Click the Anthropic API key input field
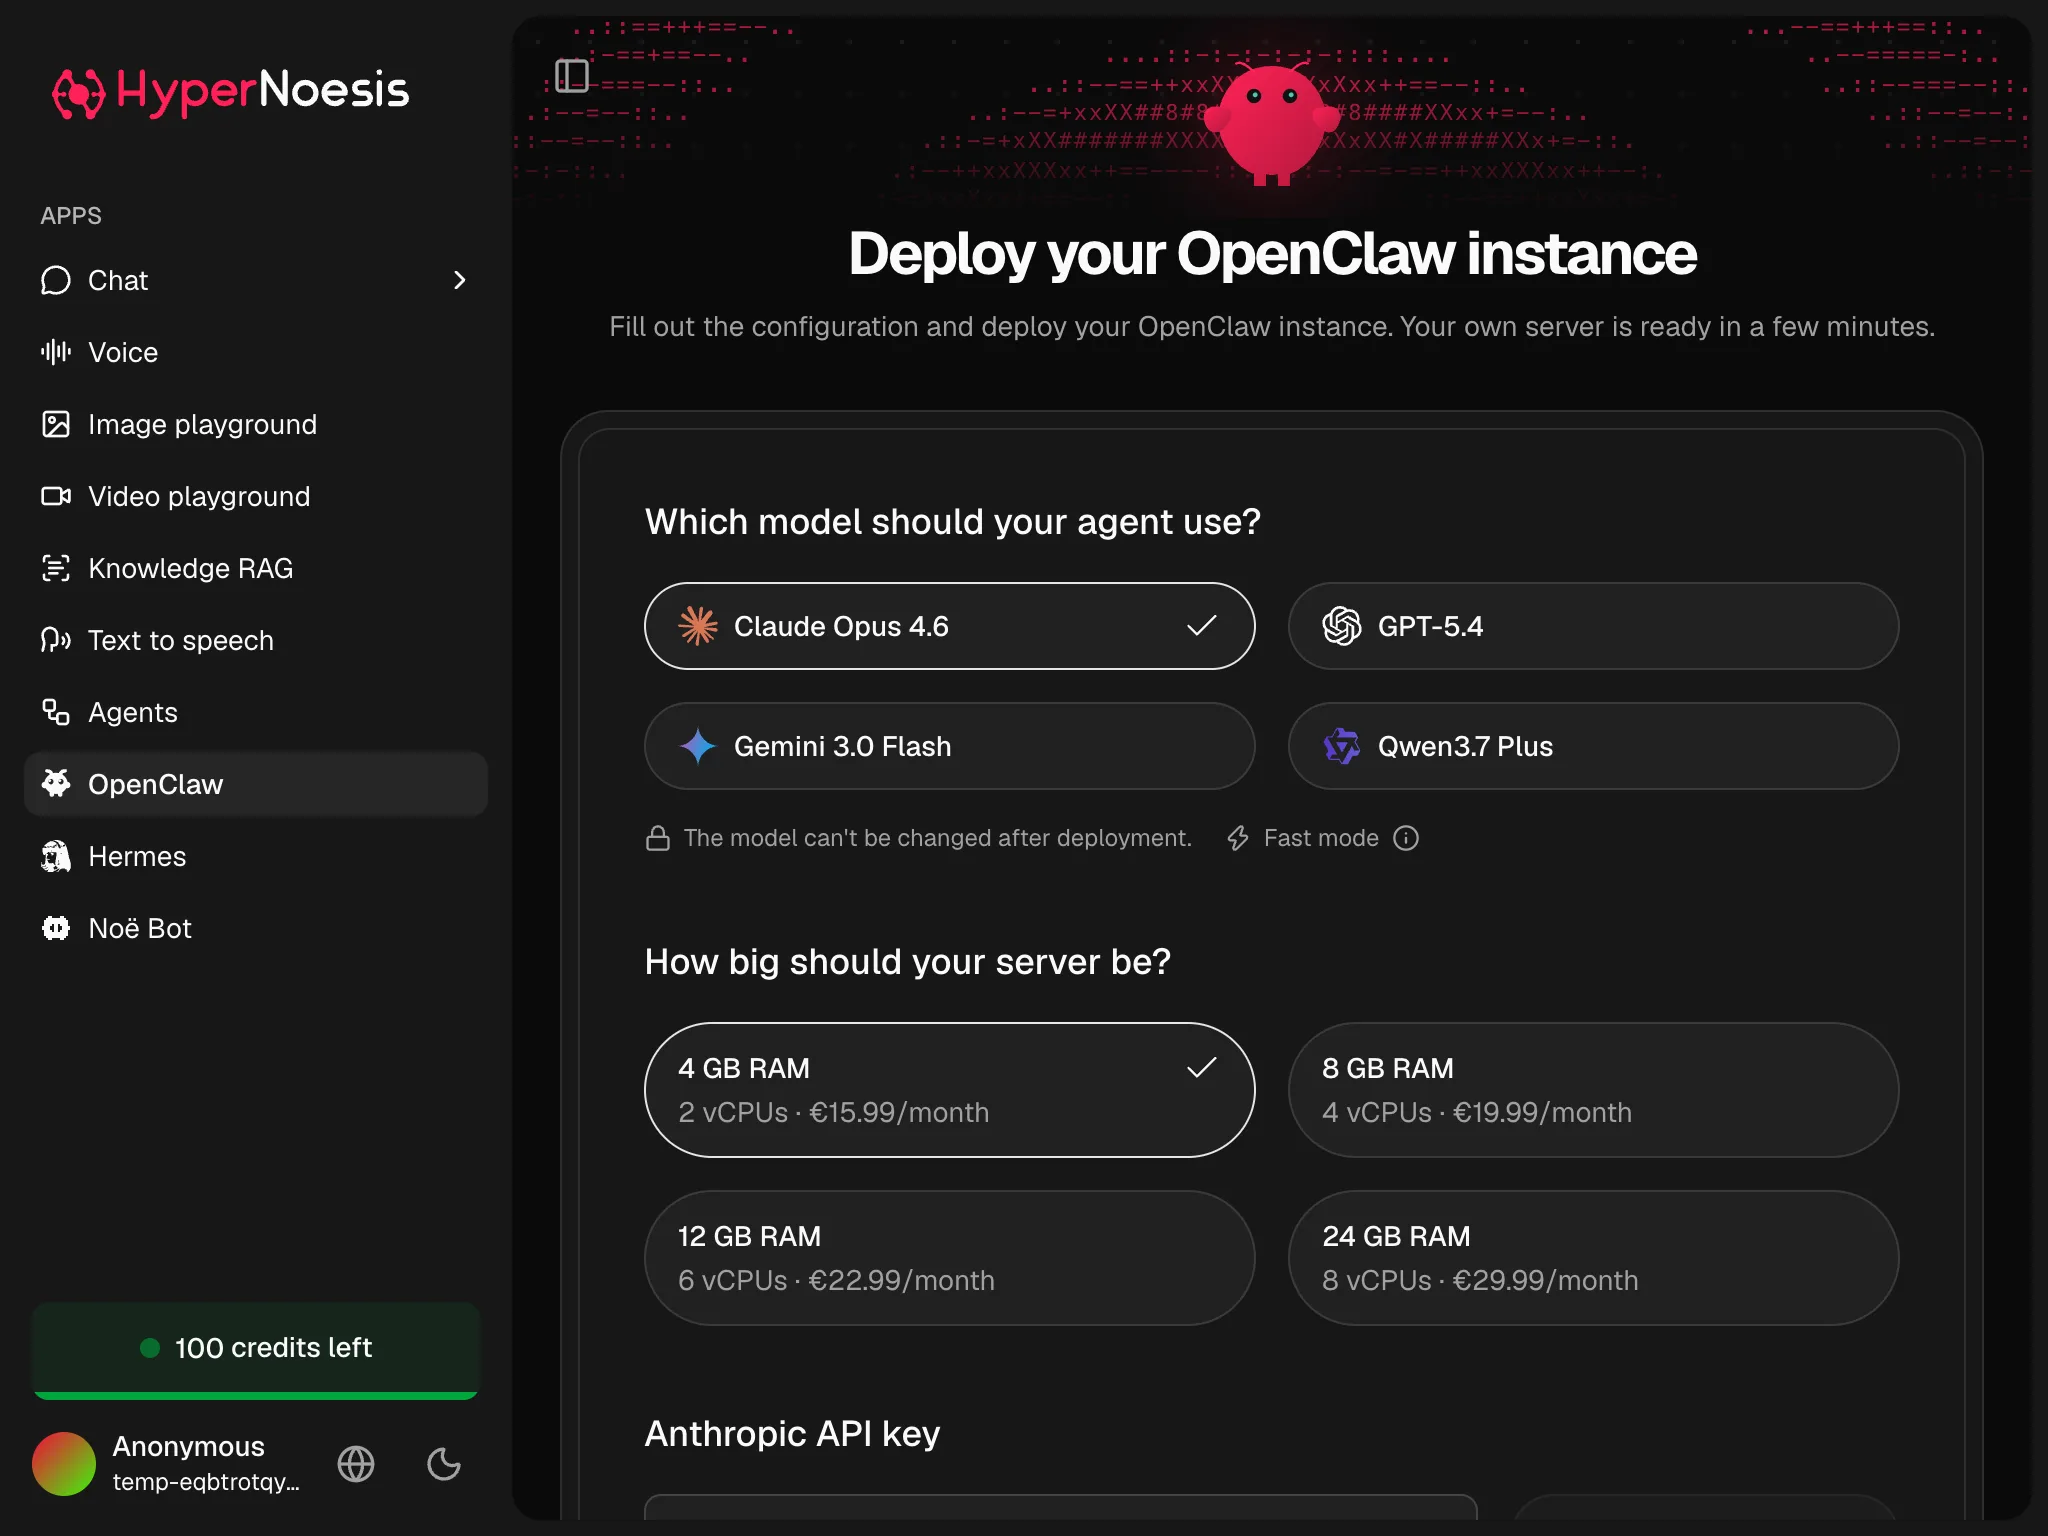This screenshot has height=1536, width=2048. [1061, 1507]
